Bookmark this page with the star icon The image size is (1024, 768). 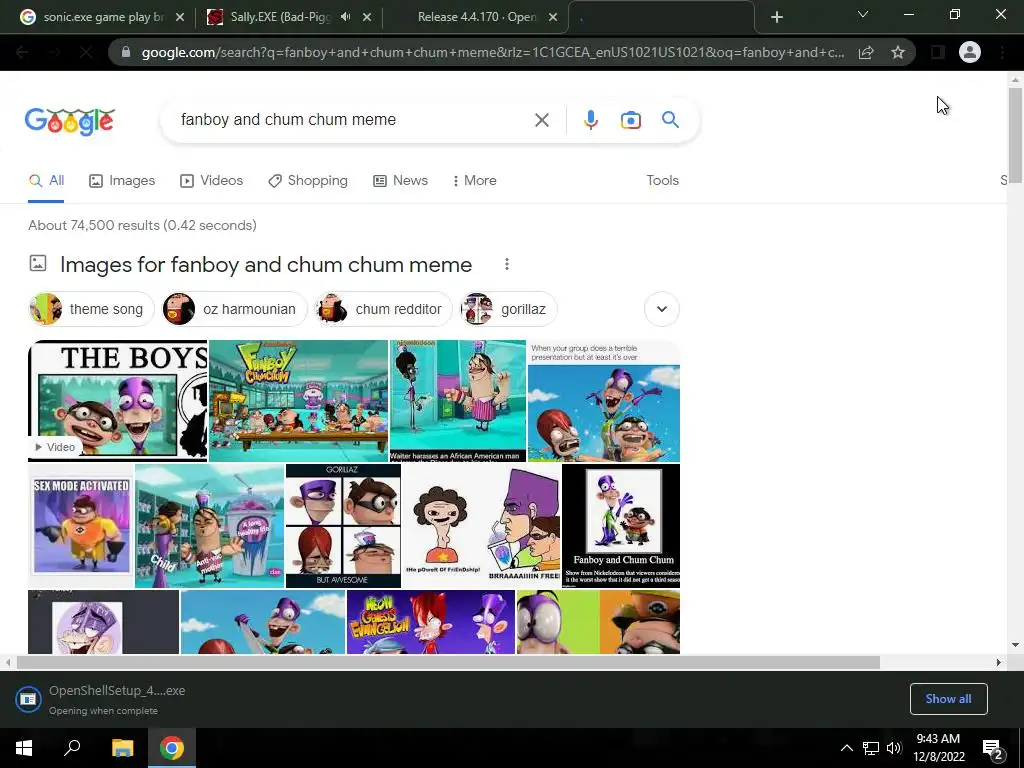[898, 52]
